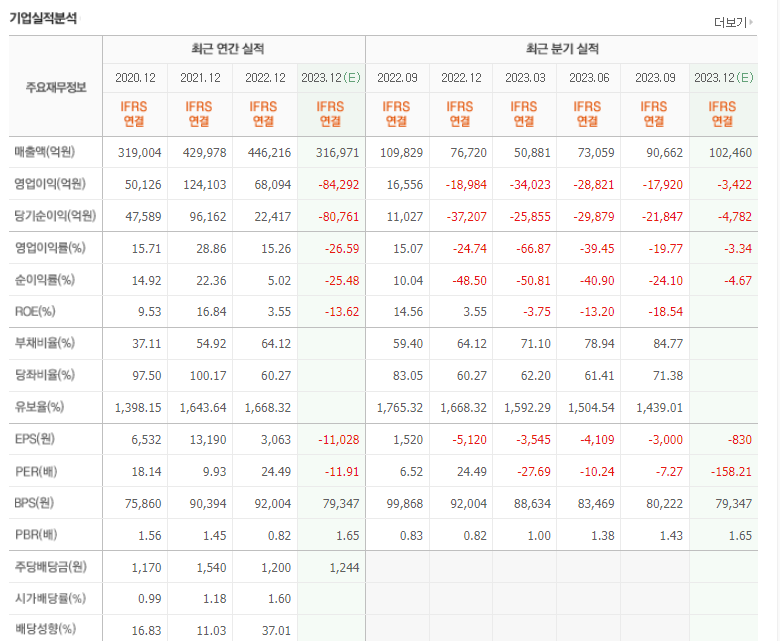Click EPS value -830
Screen dimensions: 780x641
[739, 440]
